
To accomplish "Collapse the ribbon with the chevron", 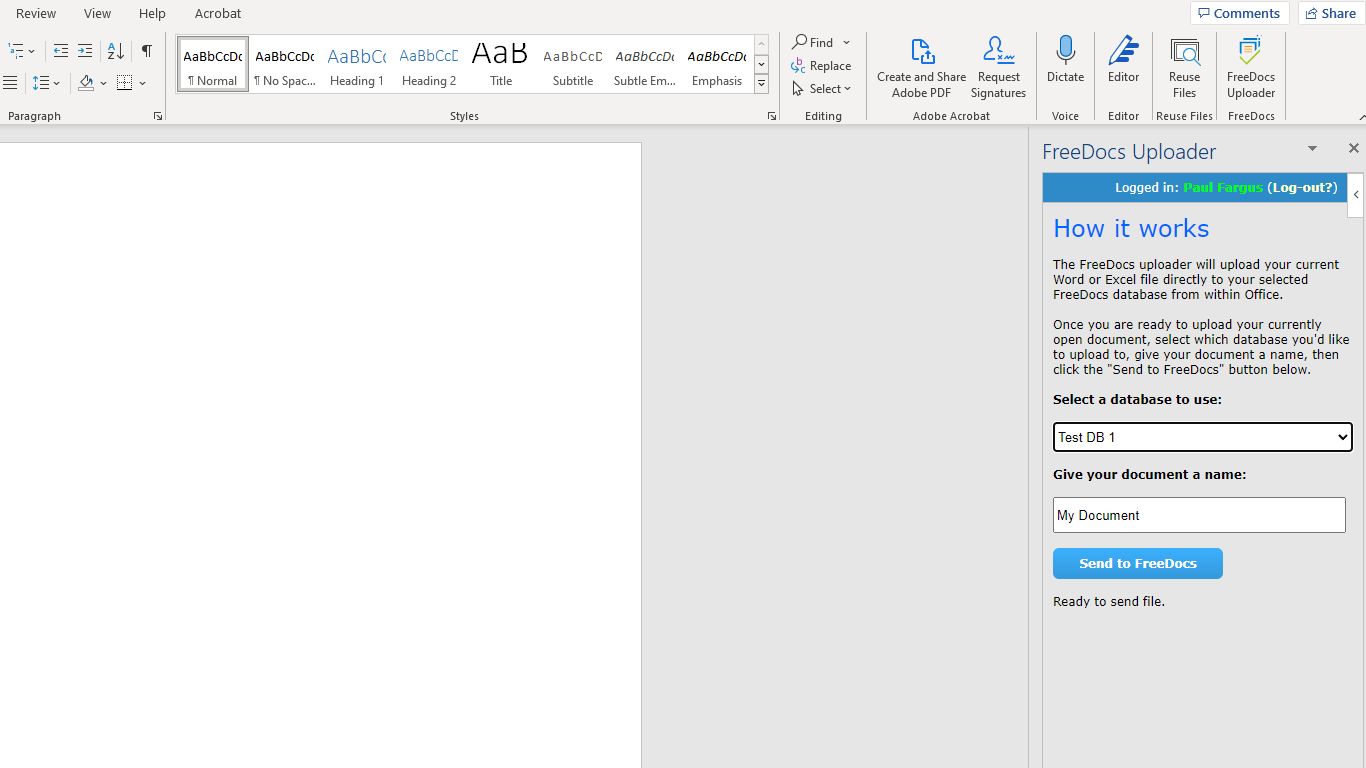I will [1360, 117].
